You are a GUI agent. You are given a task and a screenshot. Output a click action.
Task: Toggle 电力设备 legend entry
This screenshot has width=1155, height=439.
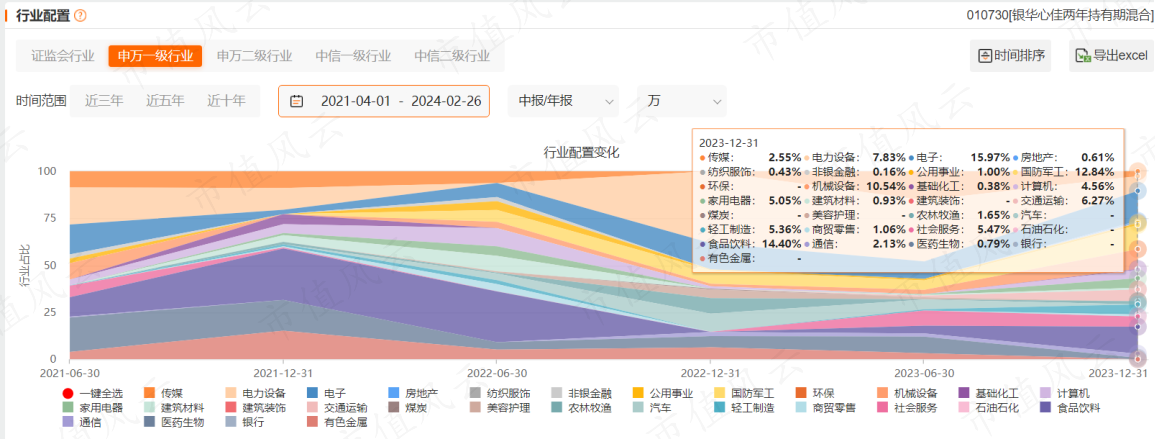click(x=255, y=393)
